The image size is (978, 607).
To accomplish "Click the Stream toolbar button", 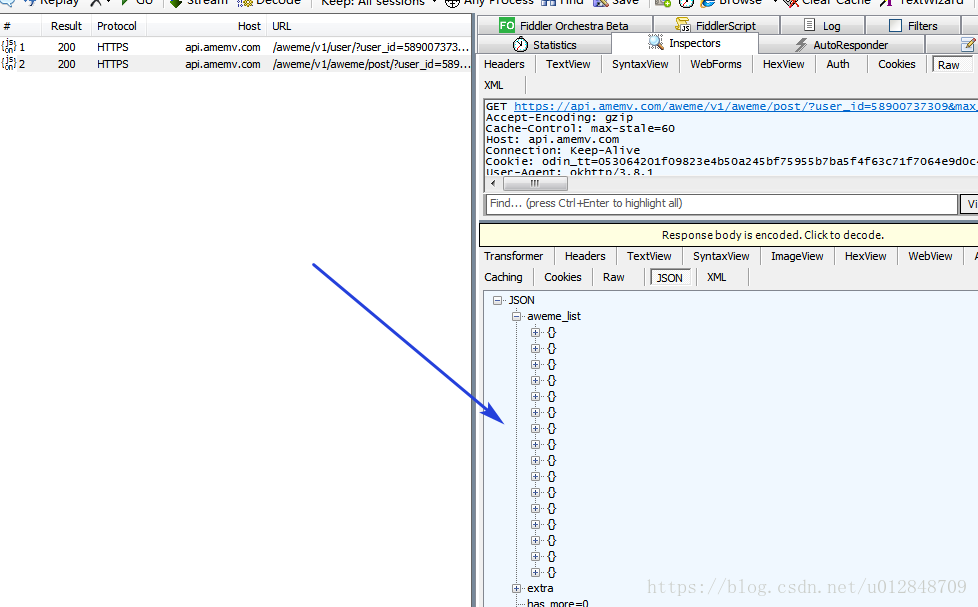I will coord(199,2).
